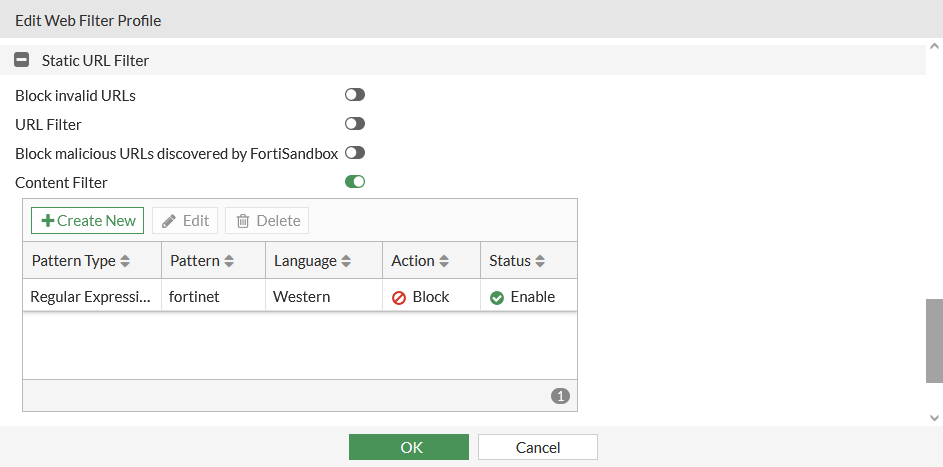Cancel editing the web filter profile
The height and width of the screenshot is (467, 943).
538,447
